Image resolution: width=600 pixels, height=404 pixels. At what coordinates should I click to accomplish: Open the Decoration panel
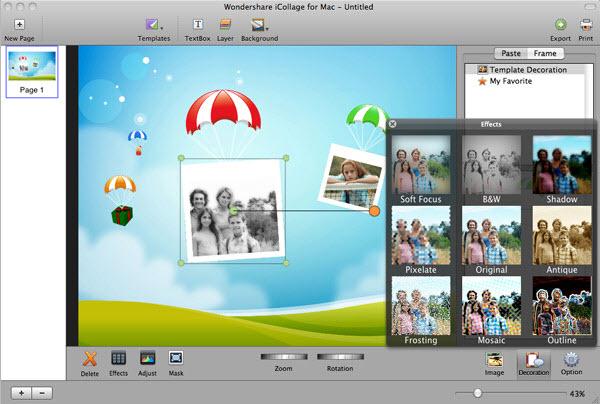click(x=534, y=364)
